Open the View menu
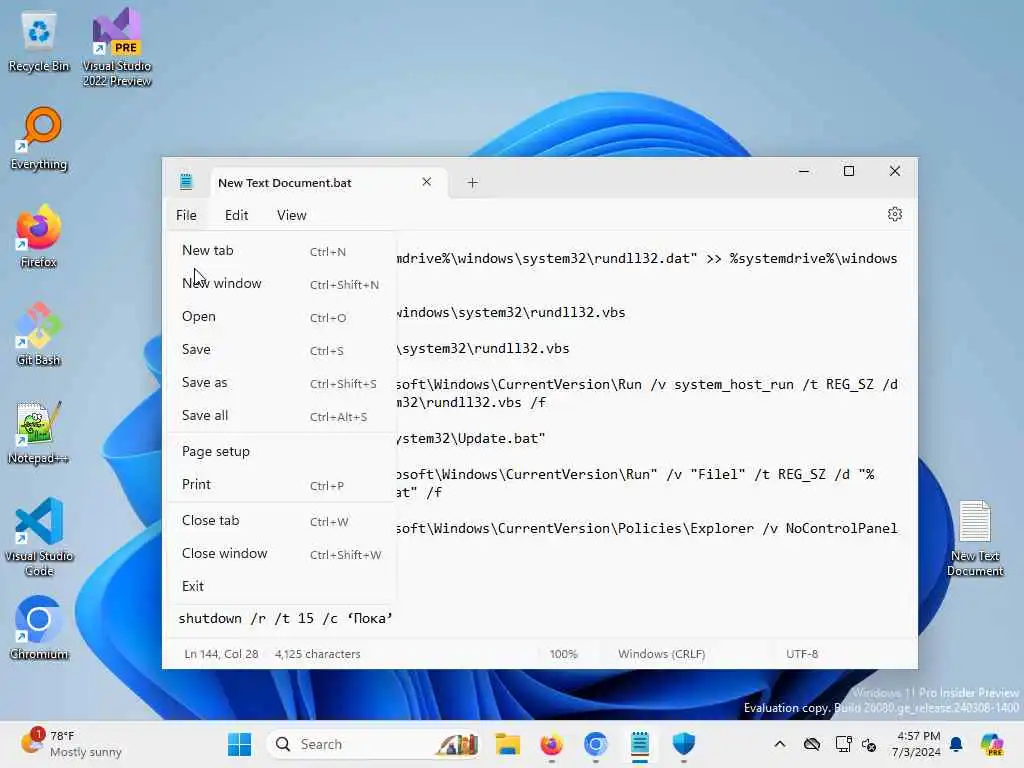 point(291,215)
